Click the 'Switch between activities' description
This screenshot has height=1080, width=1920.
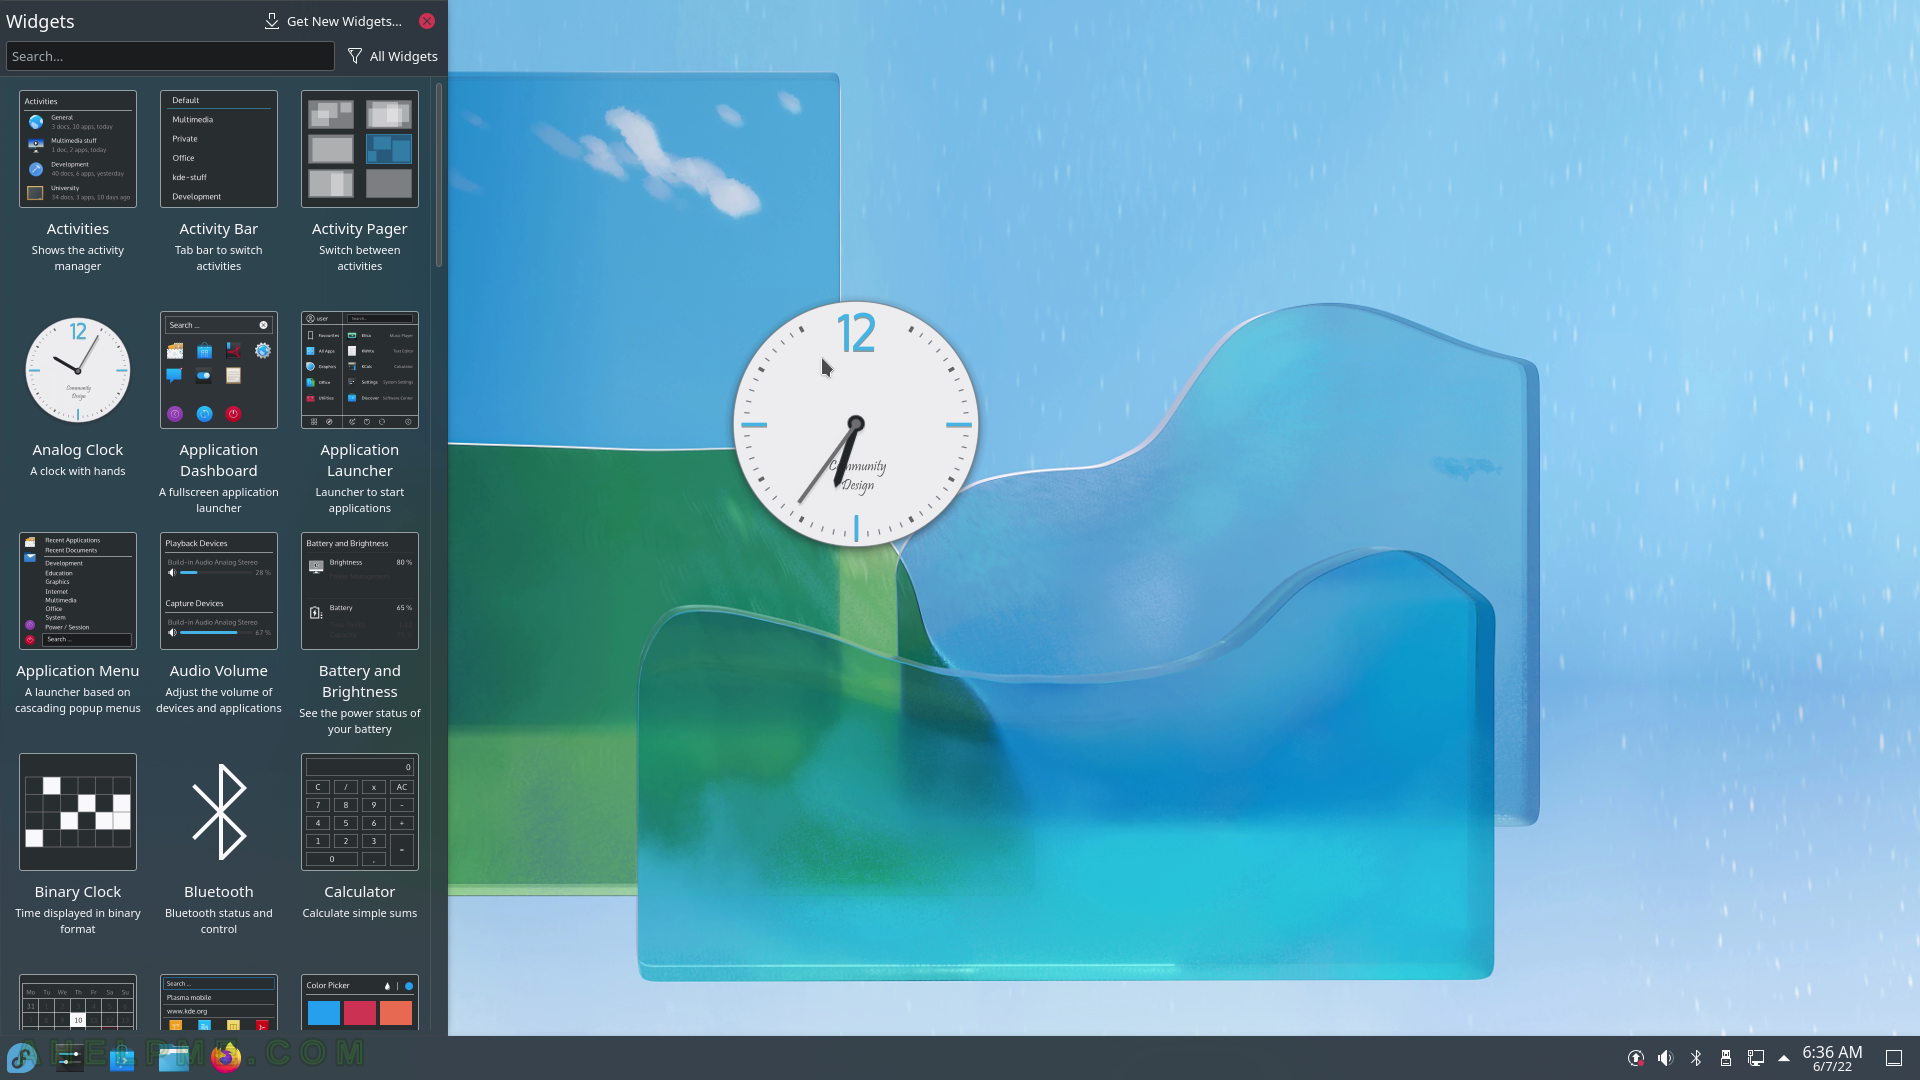359,258
